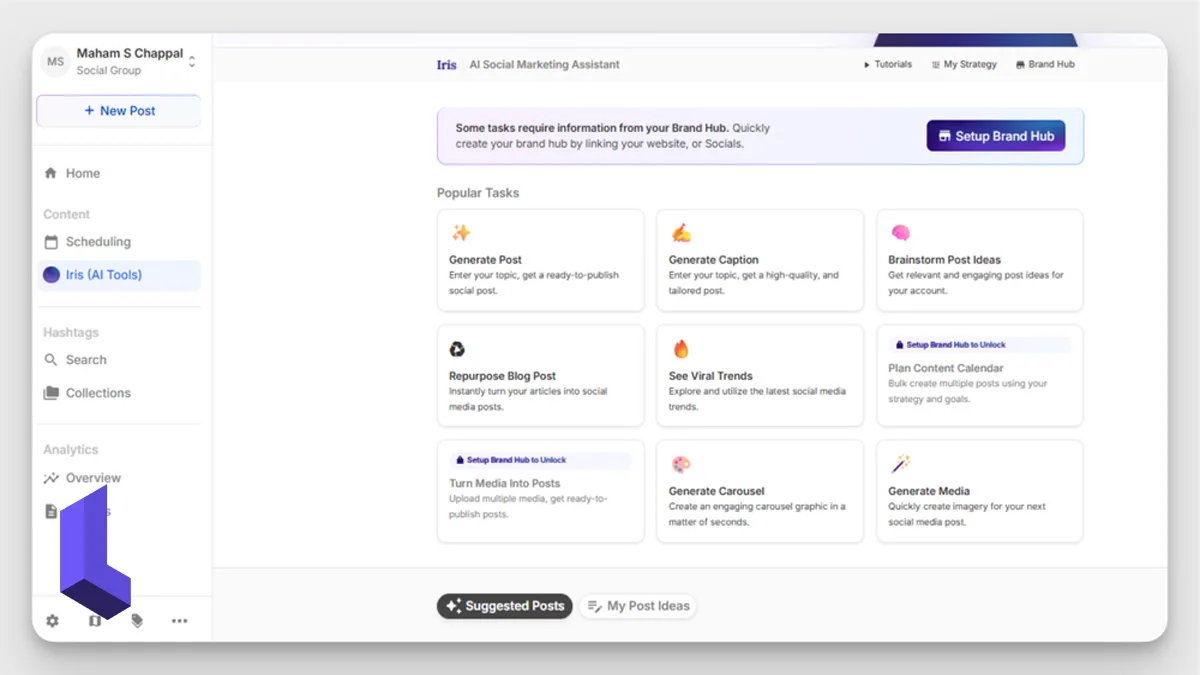
Task: Click the flame See Viral Trends icon
Action: 681,349
